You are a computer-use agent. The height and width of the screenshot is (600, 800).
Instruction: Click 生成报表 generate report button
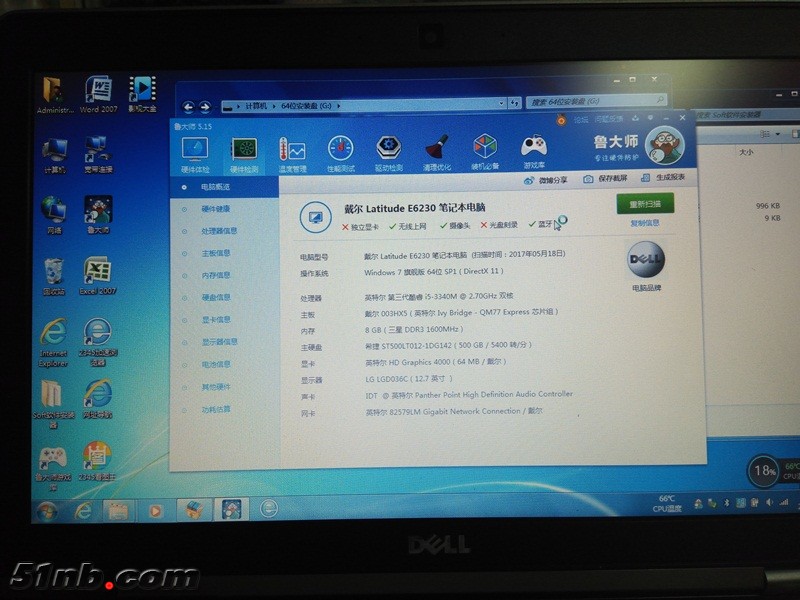point(664,178)
